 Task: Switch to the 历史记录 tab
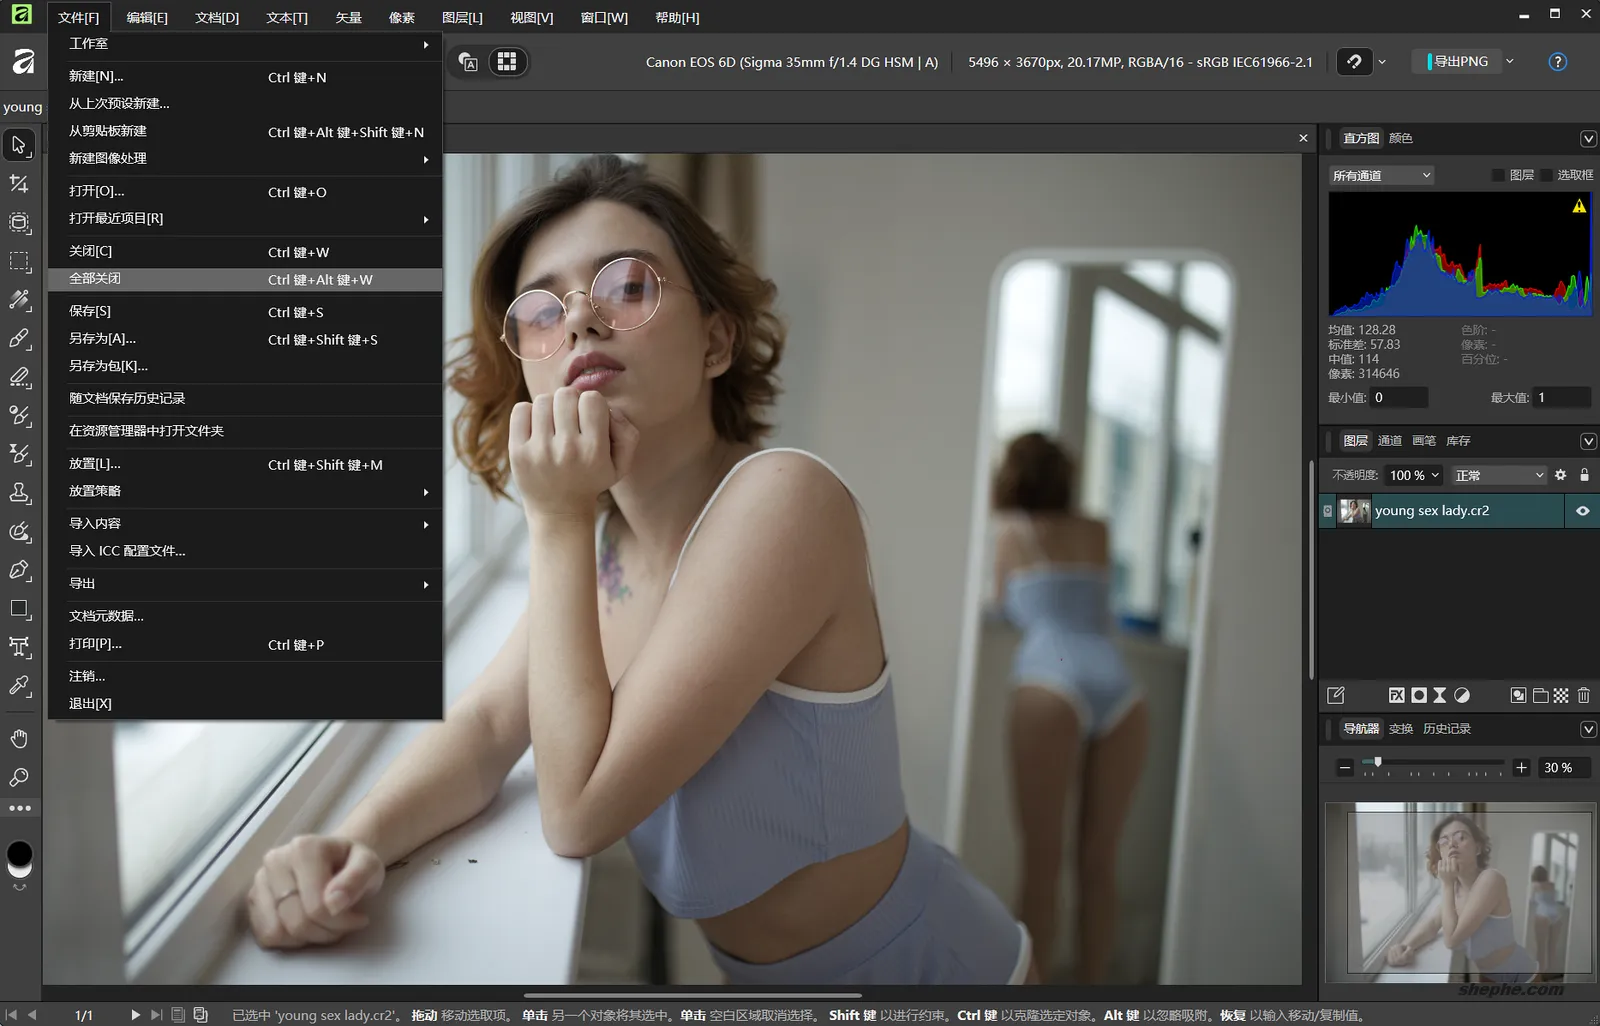[1446, 729]
